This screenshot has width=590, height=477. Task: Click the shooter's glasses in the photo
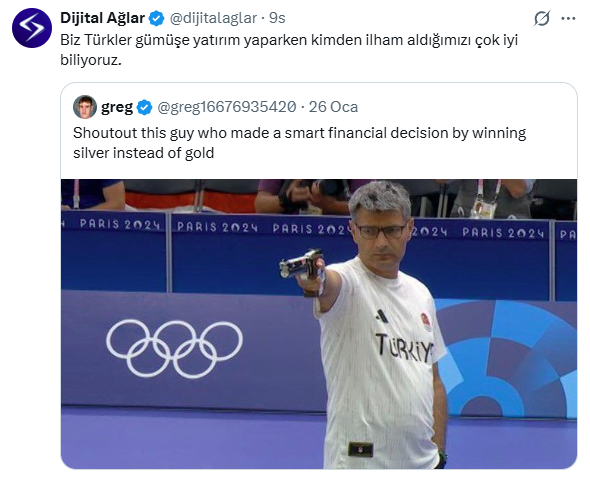point(380,231)
